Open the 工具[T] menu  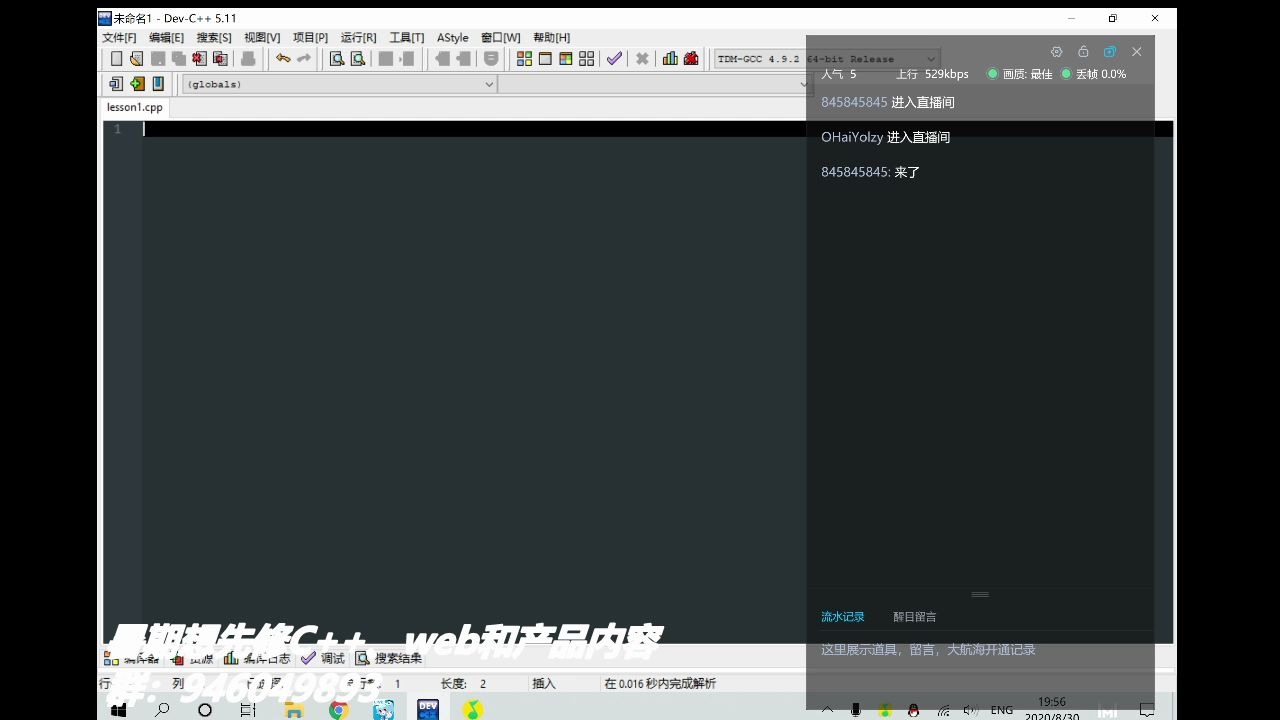[406, 38]
